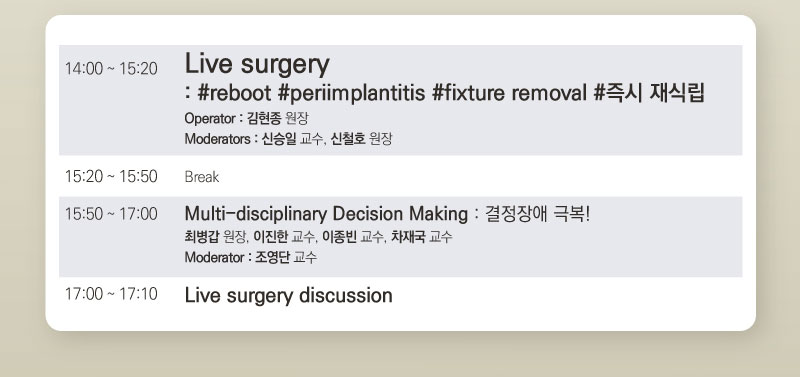Click moderator 신승일 교수
The width and height of the screenshot is (800, 377).
tap(292, 139)
